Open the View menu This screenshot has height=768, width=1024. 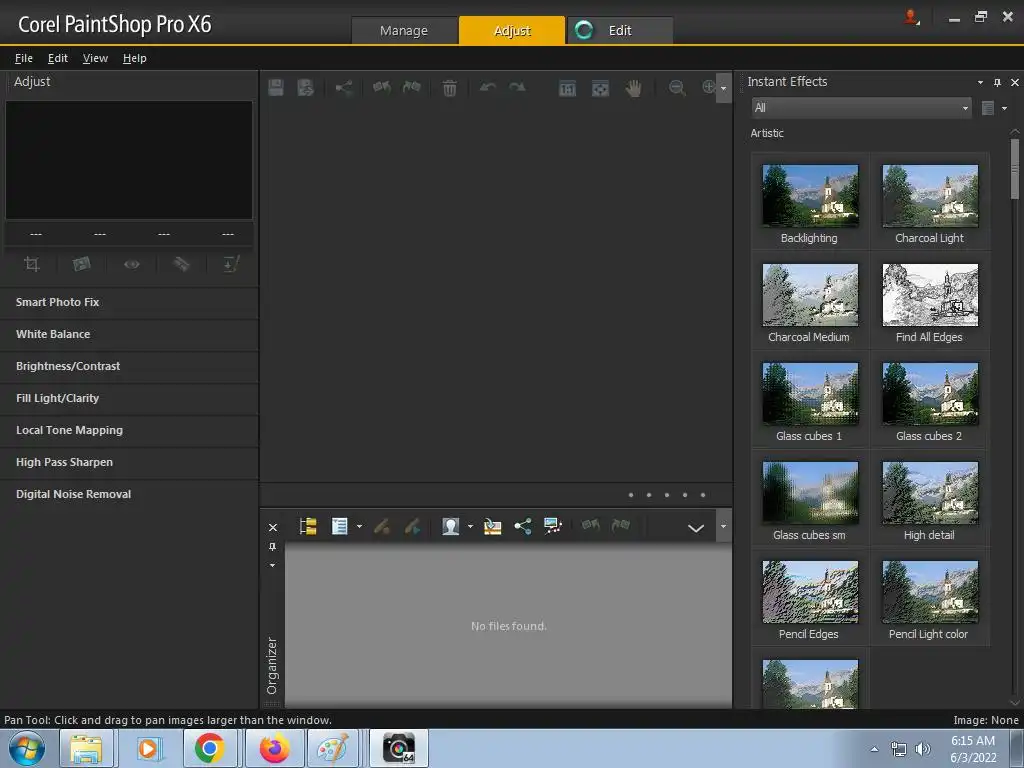pyautogui.click(x=95, y=58)
